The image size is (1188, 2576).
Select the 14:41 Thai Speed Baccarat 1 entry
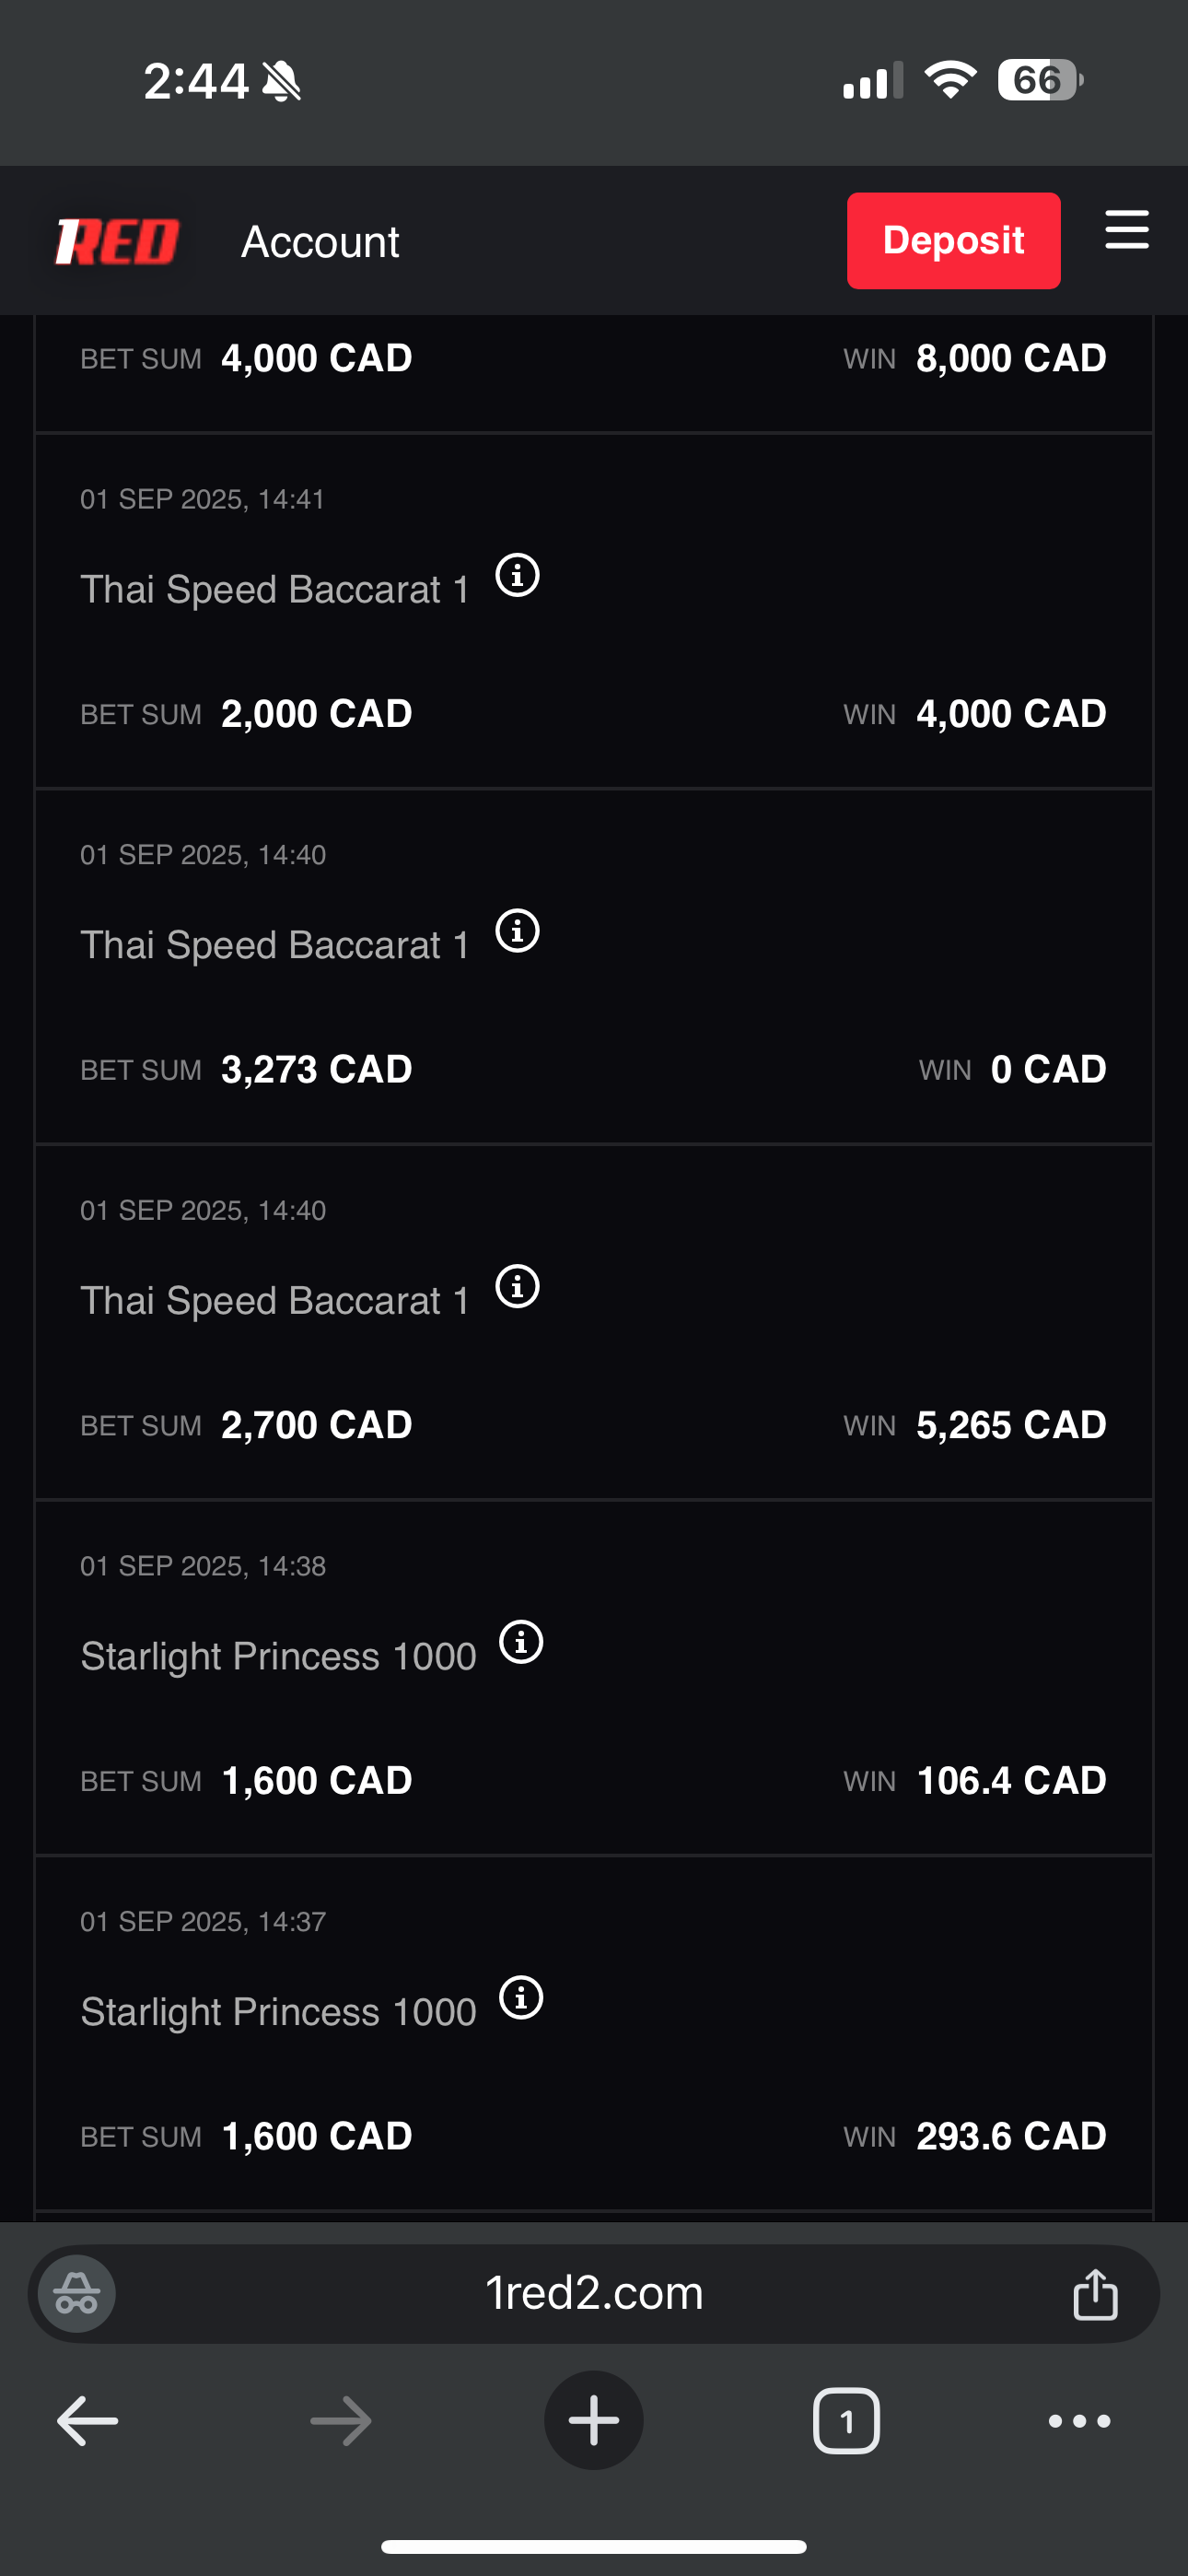(x=275, y=590)
